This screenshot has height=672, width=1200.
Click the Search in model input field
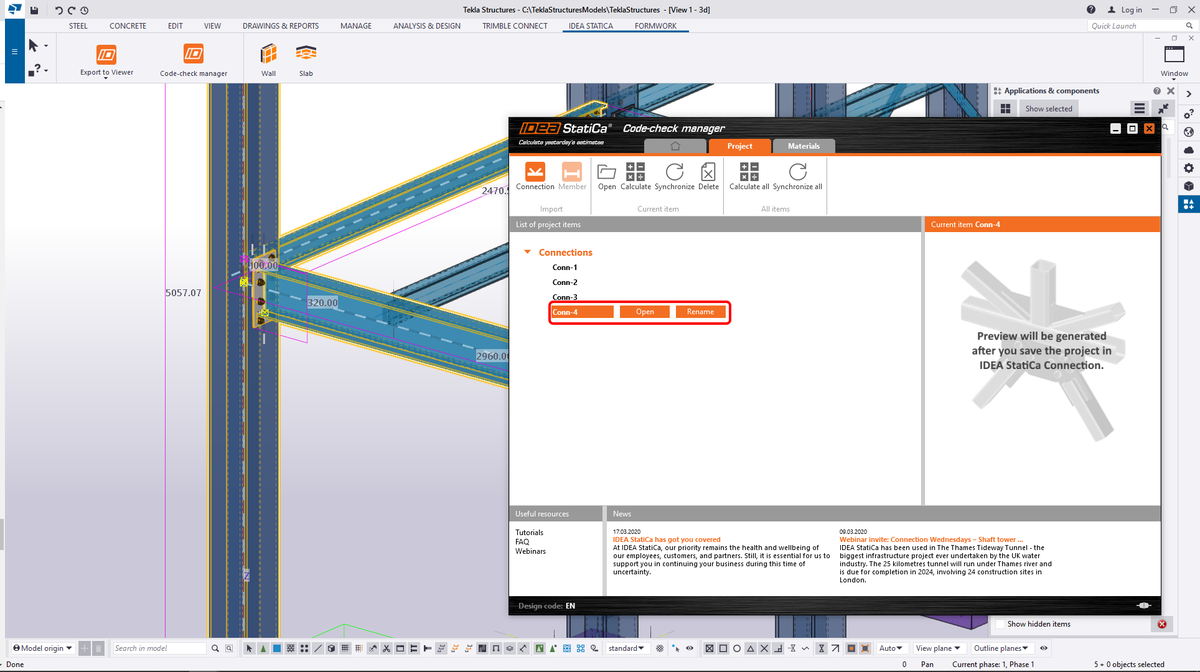[x=160, y=648]
